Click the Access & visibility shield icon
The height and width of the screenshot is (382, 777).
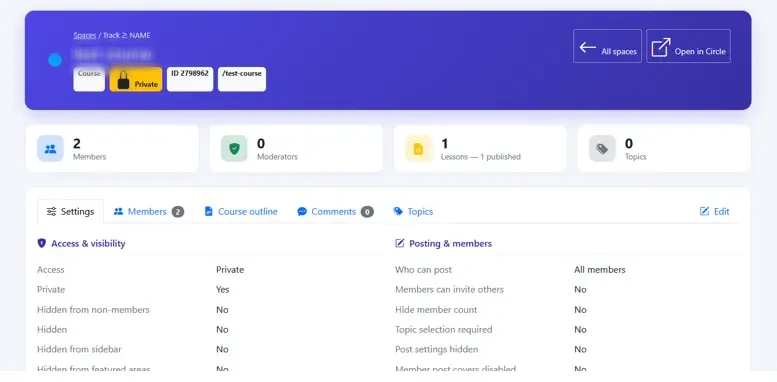point(42,243)
